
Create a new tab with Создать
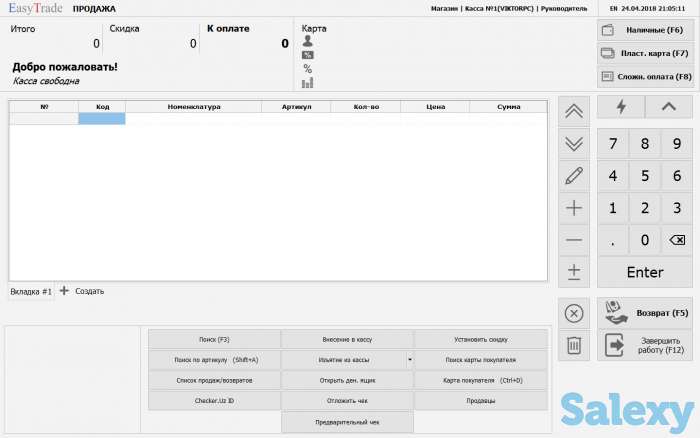(82, 291)
